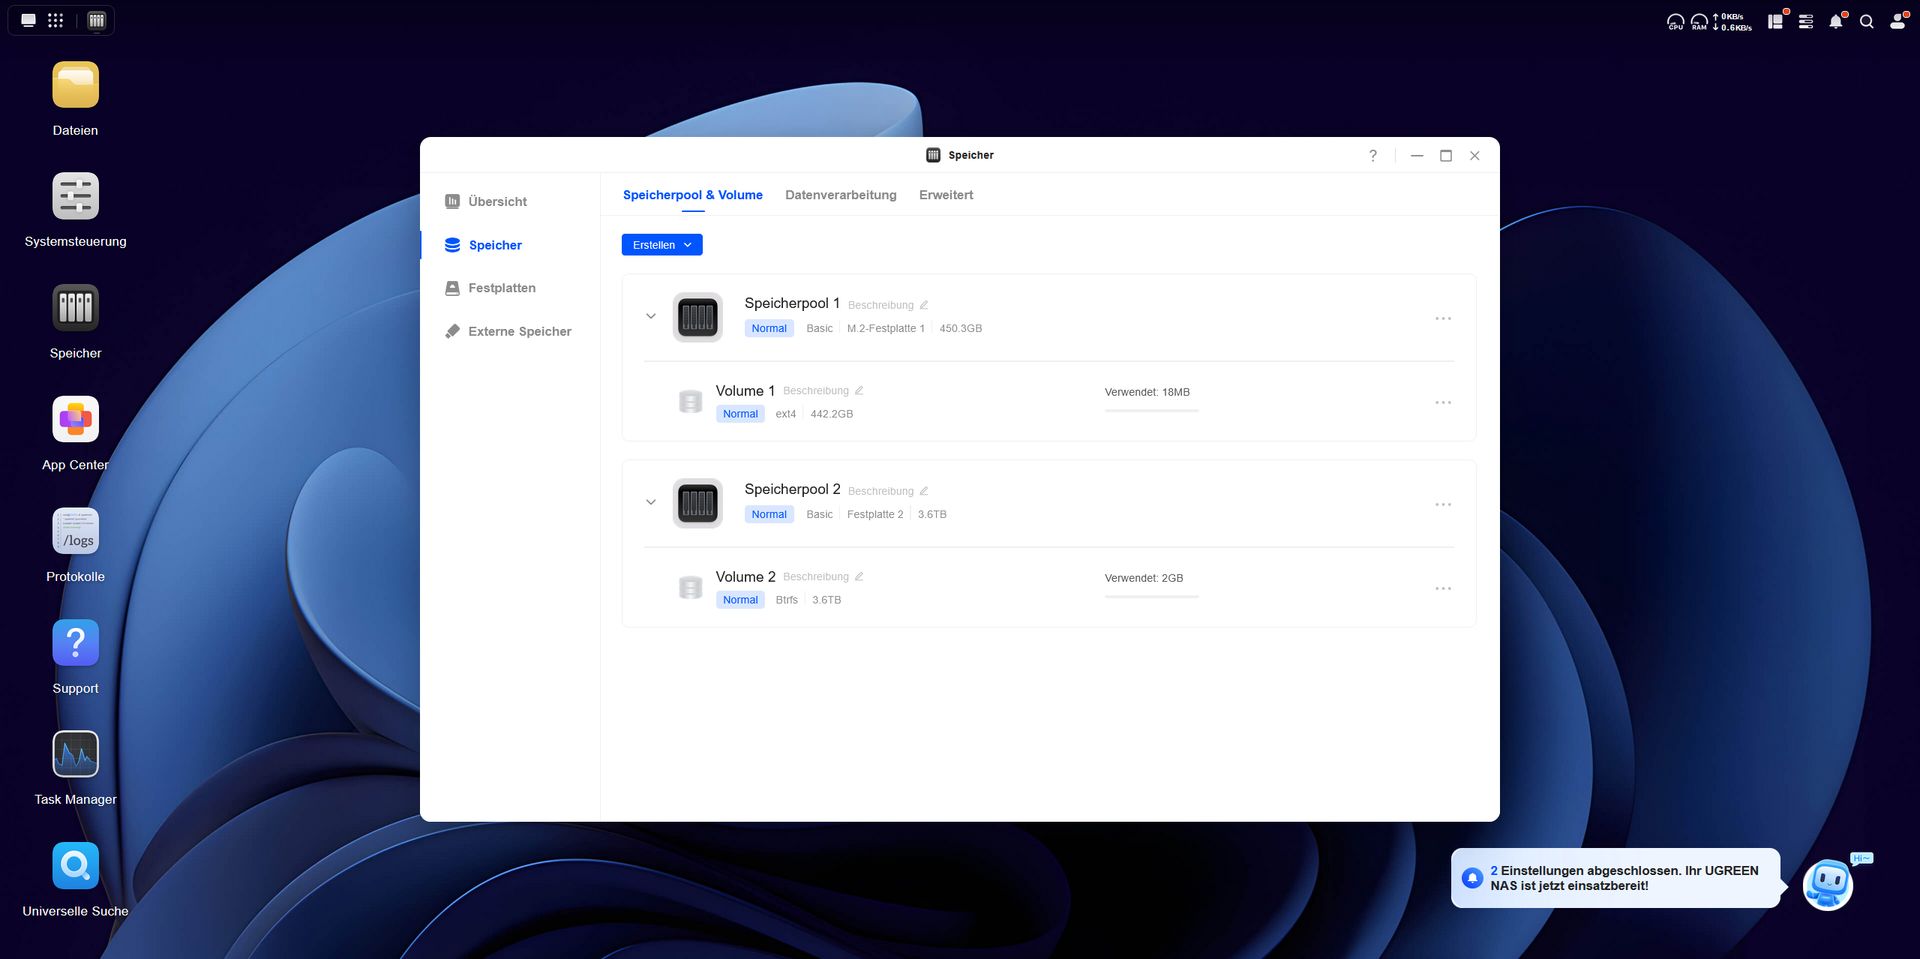Check CPU usage gauge in top bar

[1675, 21]
